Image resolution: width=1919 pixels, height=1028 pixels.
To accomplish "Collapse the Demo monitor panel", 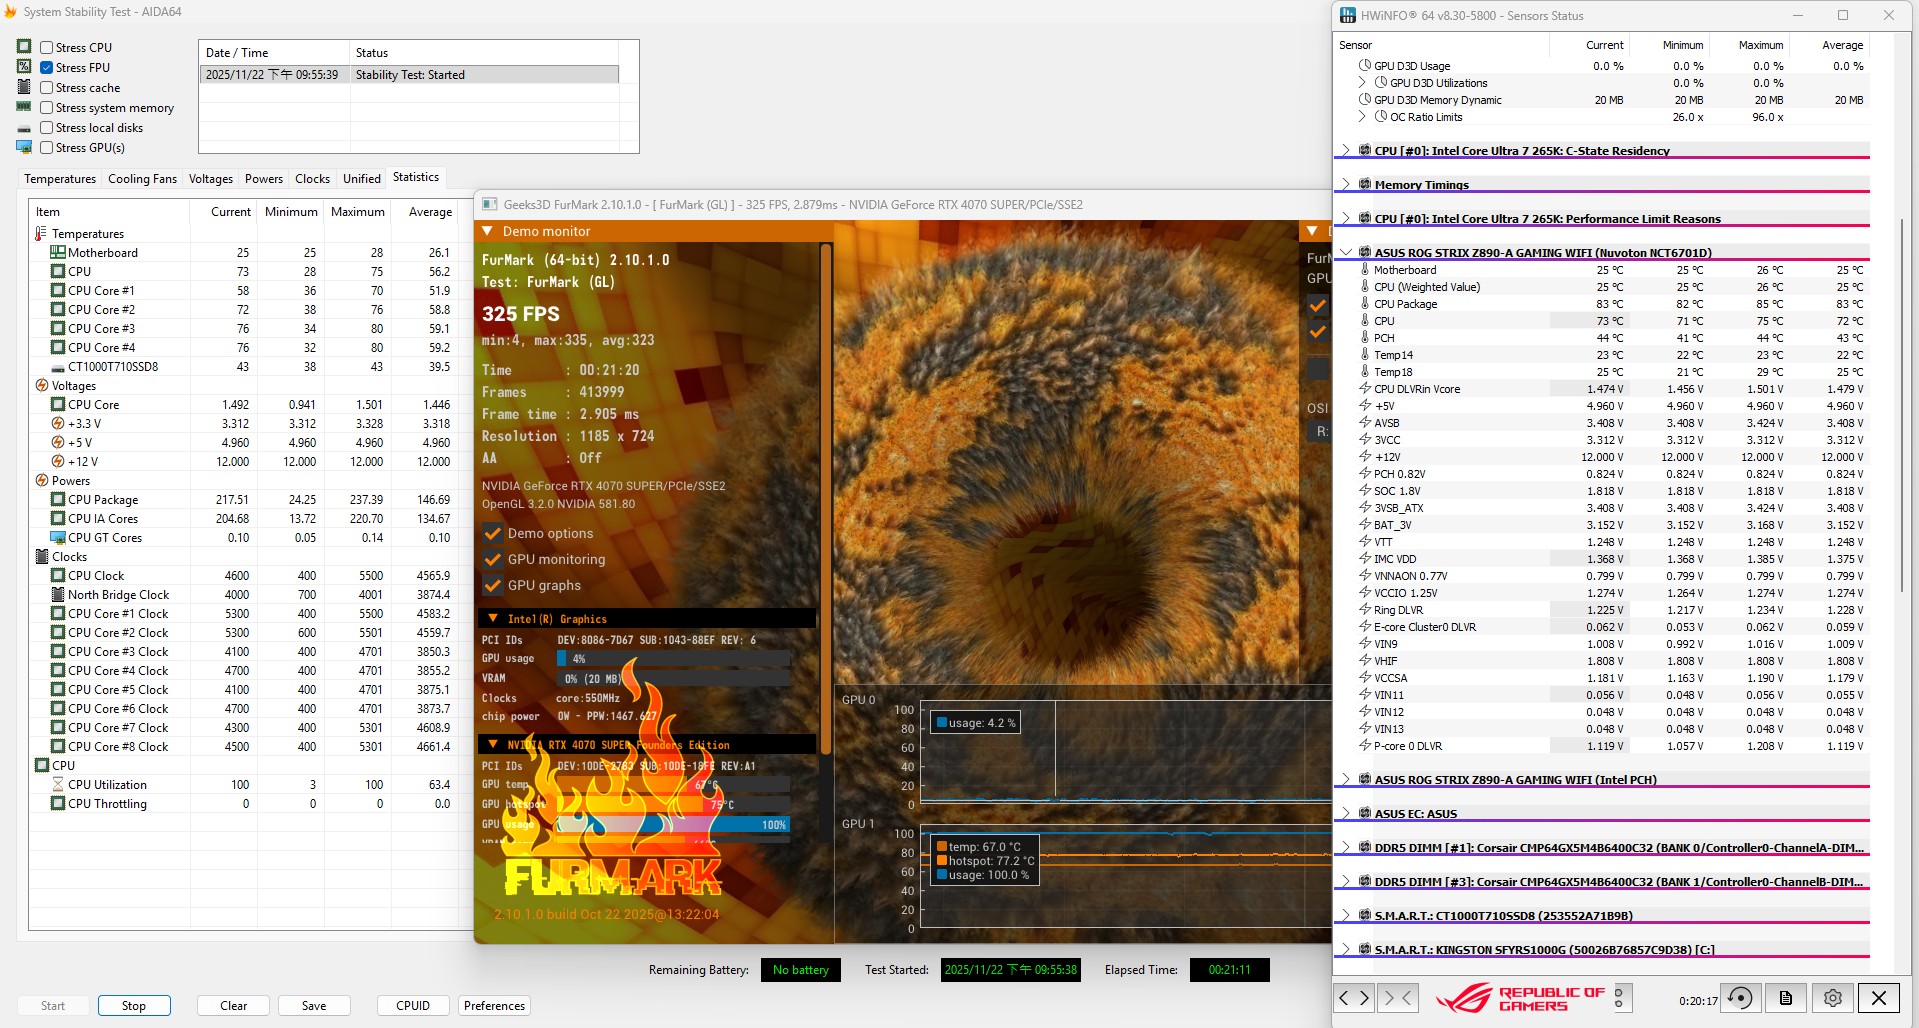I will [488, 231].
